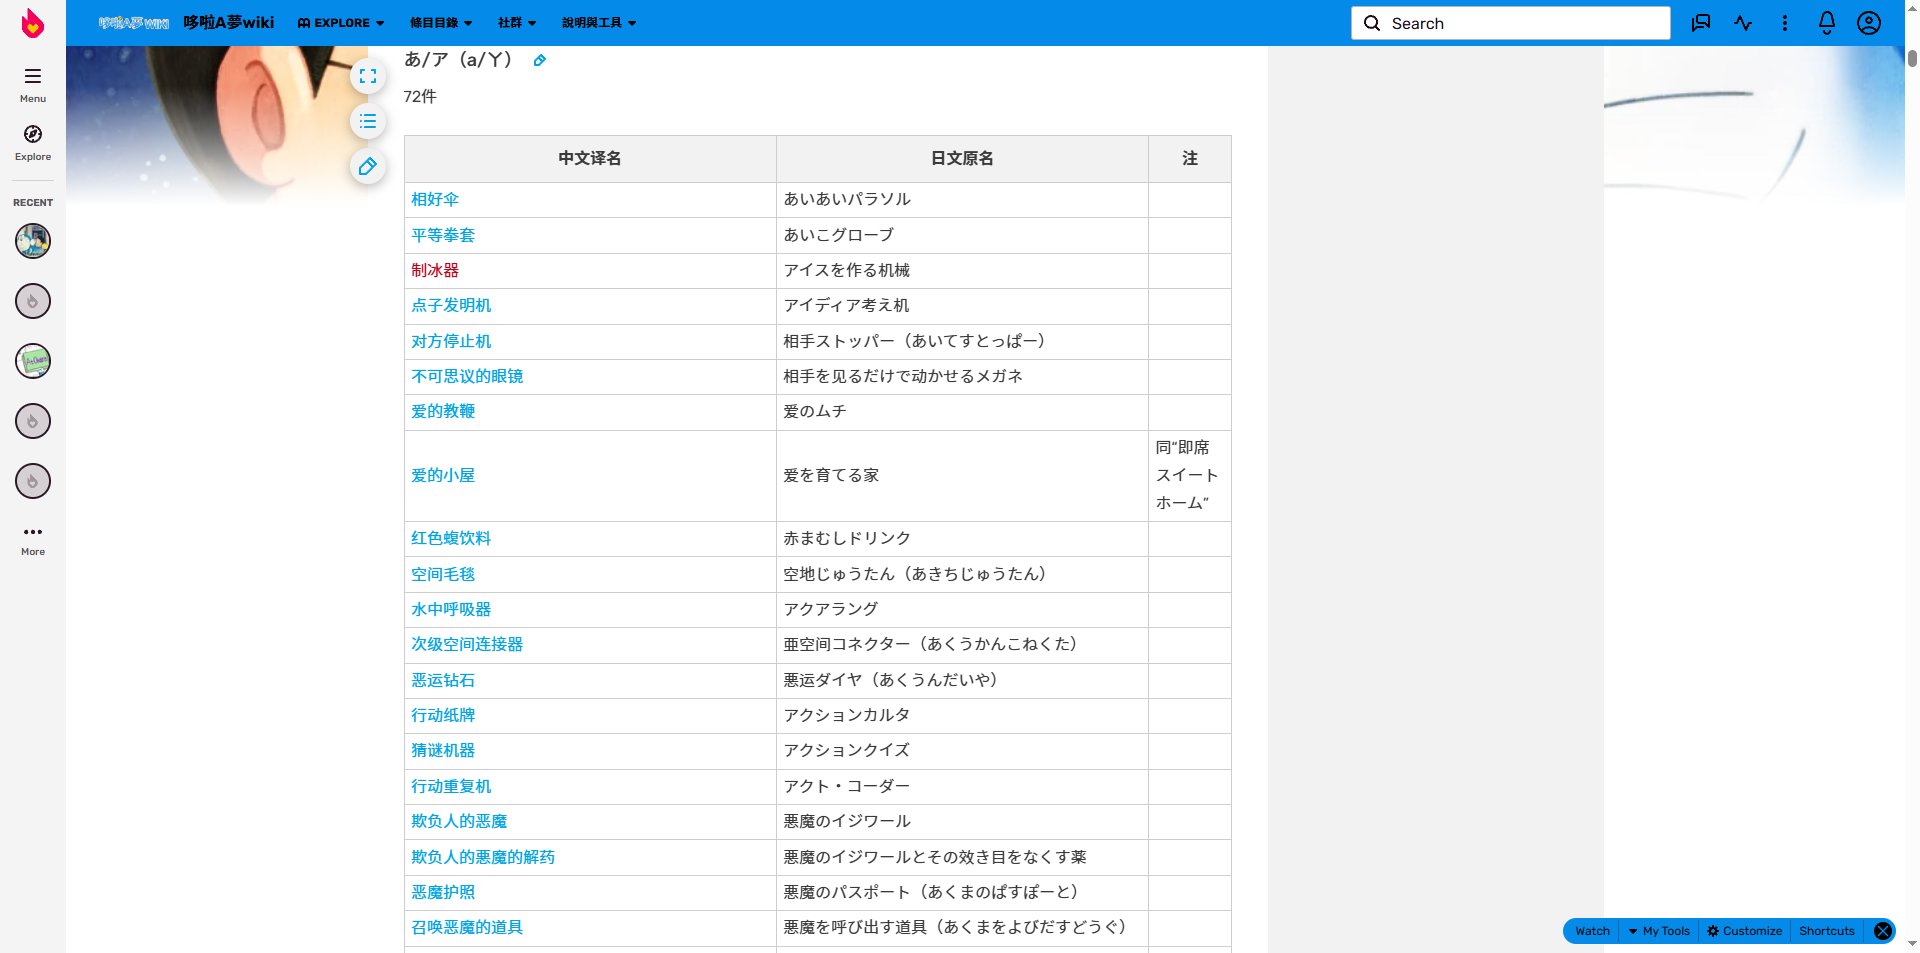Expand the My Tools menu at the bottom
This screenshot has width=1920, height=953.
(x=1657, y=931)
